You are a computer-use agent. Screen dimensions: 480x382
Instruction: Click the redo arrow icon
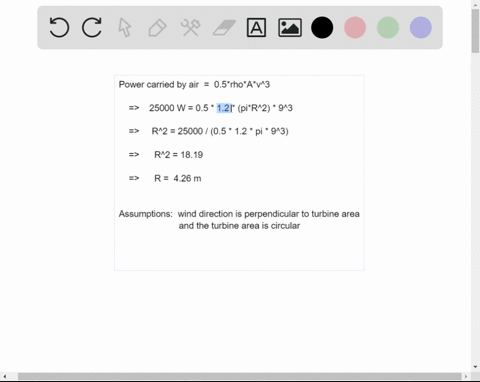pyautogui.click(x=92, y=27)
